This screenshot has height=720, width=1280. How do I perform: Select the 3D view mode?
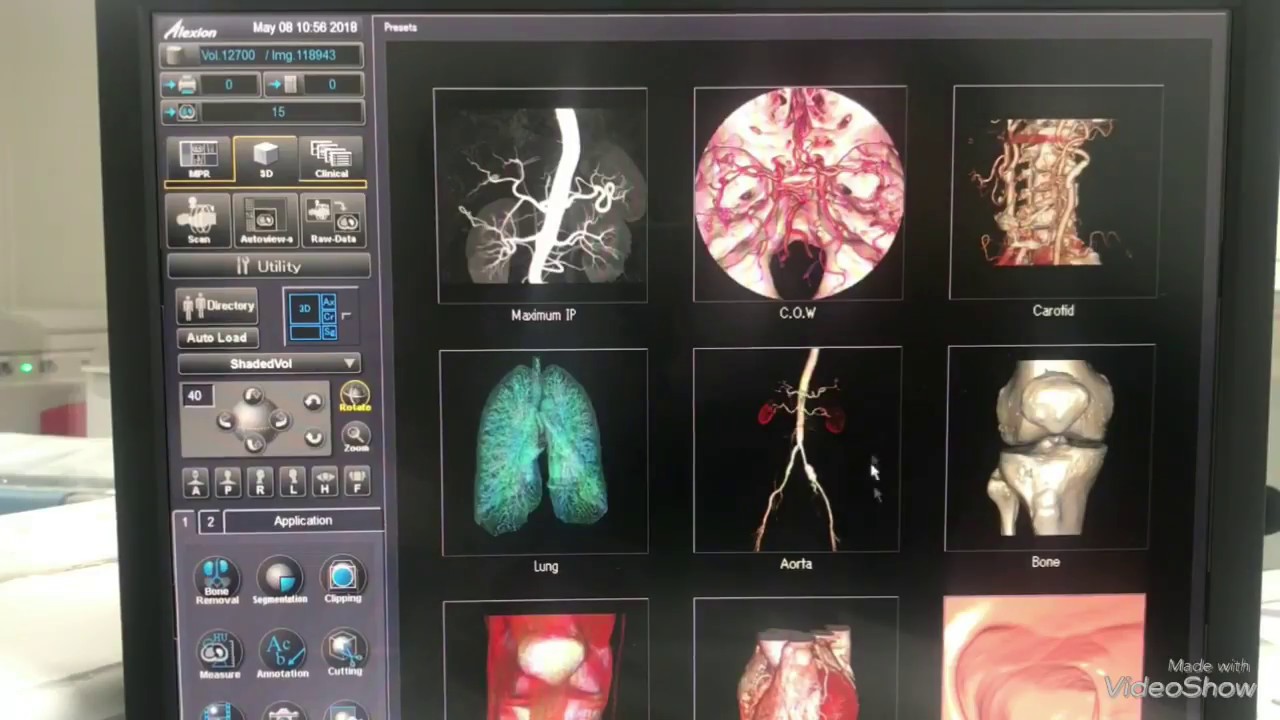tap(266, 160)
